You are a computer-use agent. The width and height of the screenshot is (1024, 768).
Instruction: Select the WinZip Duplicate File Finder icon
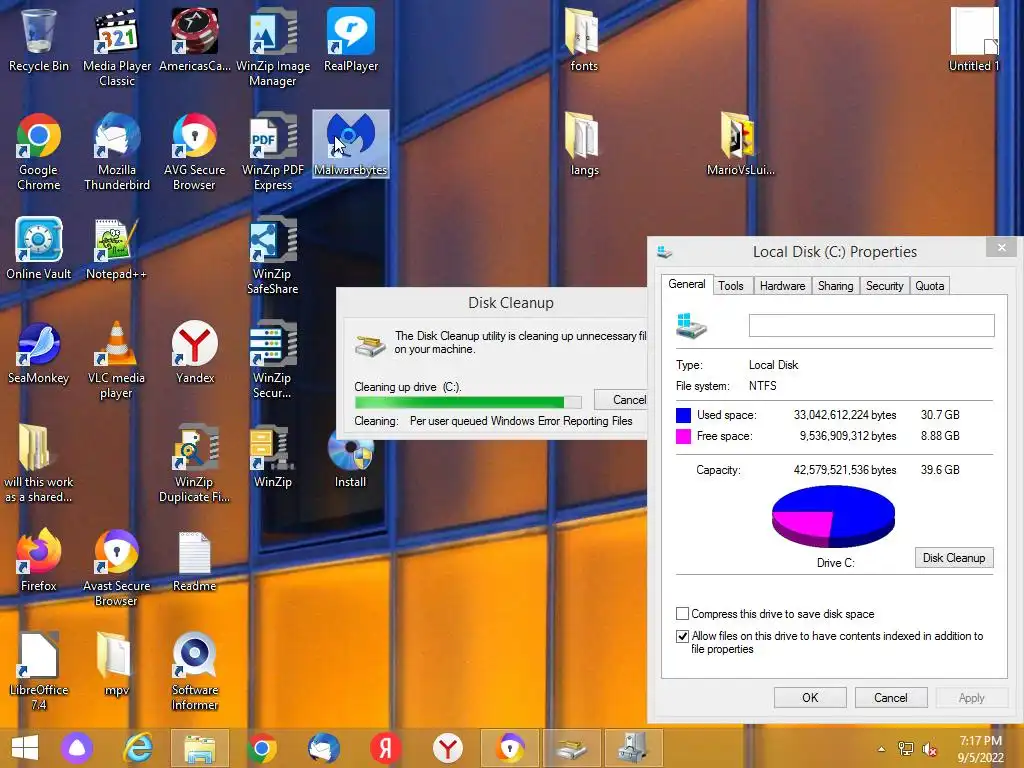[195, 464]
